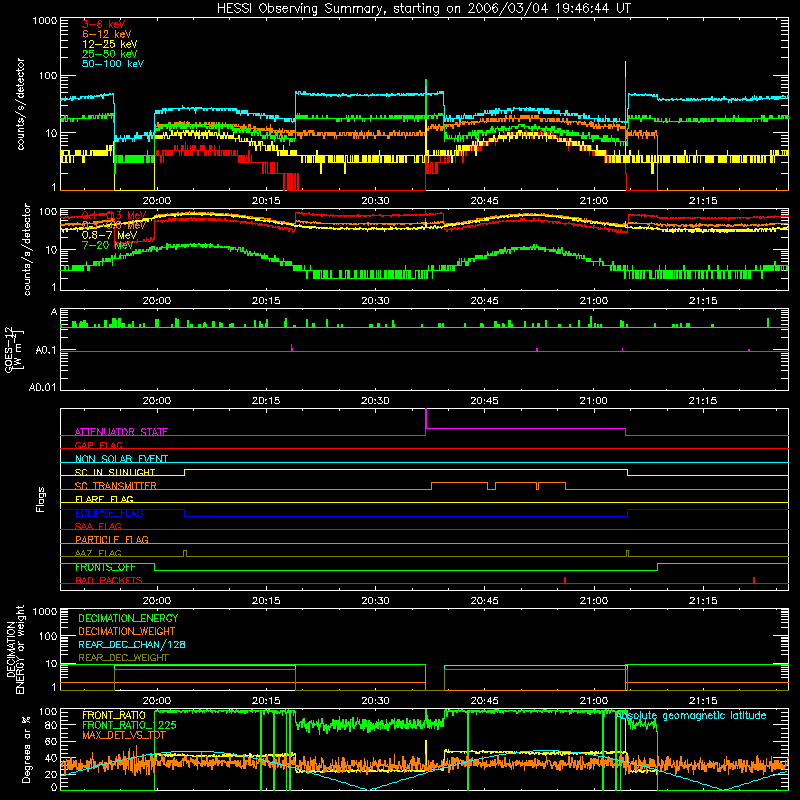This screenshot has height=800, width=800.
Task: Click the A0.01 tick label on GOES panel
Action: click(43, 387)
